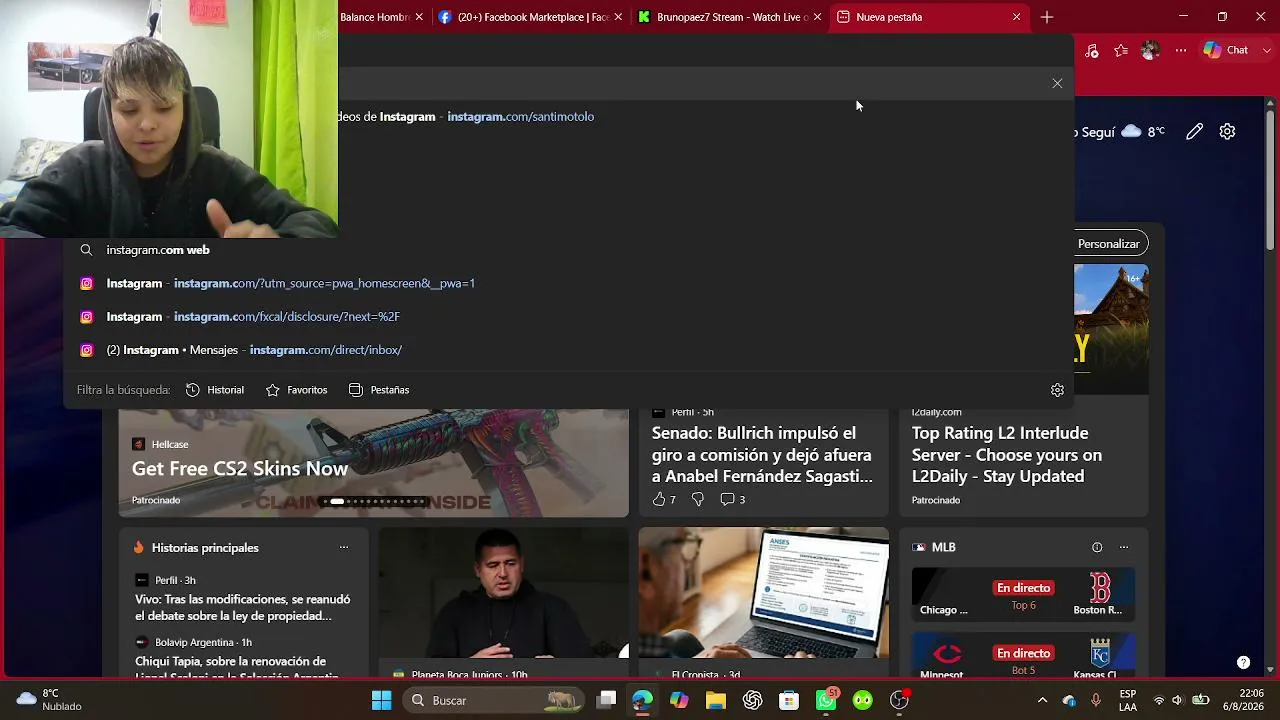Open the weather 8°C widget on page
The height and width of the screenshot is (720, 1280).
point(1143,131)
